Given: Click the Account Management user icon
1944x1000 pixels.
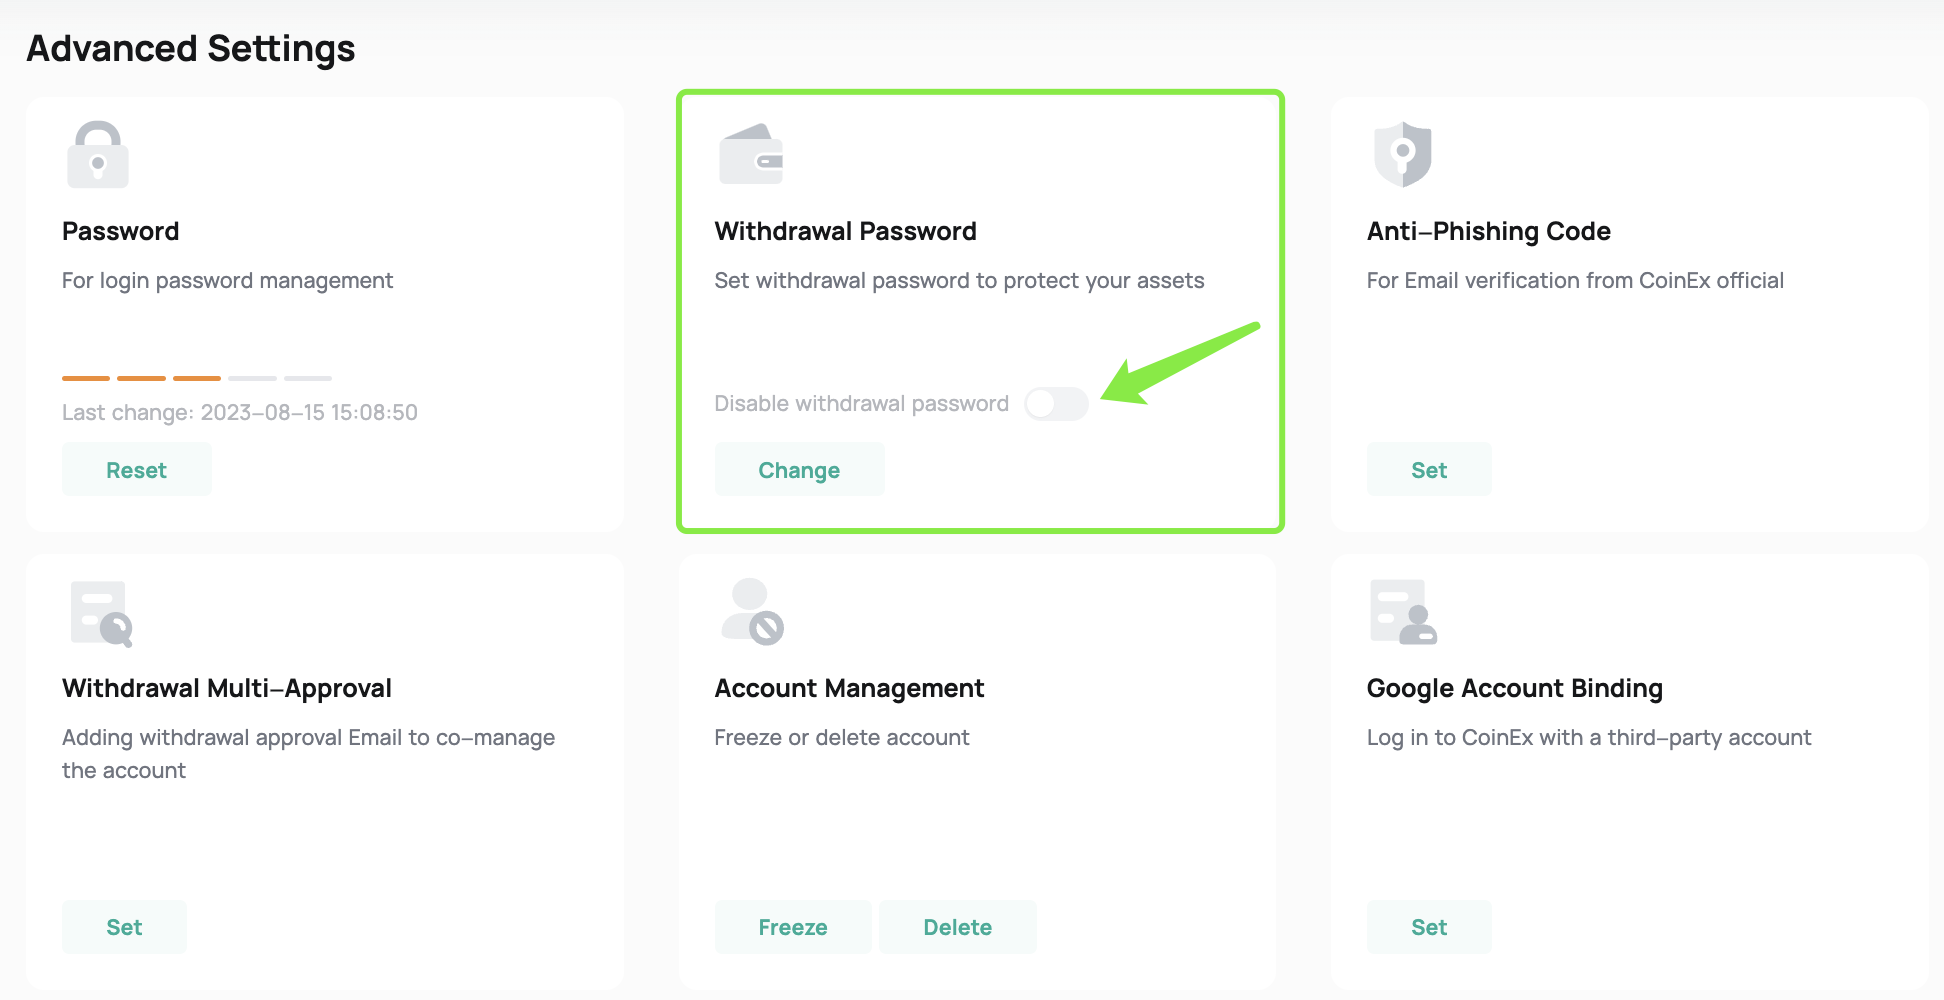Looking at the screenshot, I should coord(753,610).
